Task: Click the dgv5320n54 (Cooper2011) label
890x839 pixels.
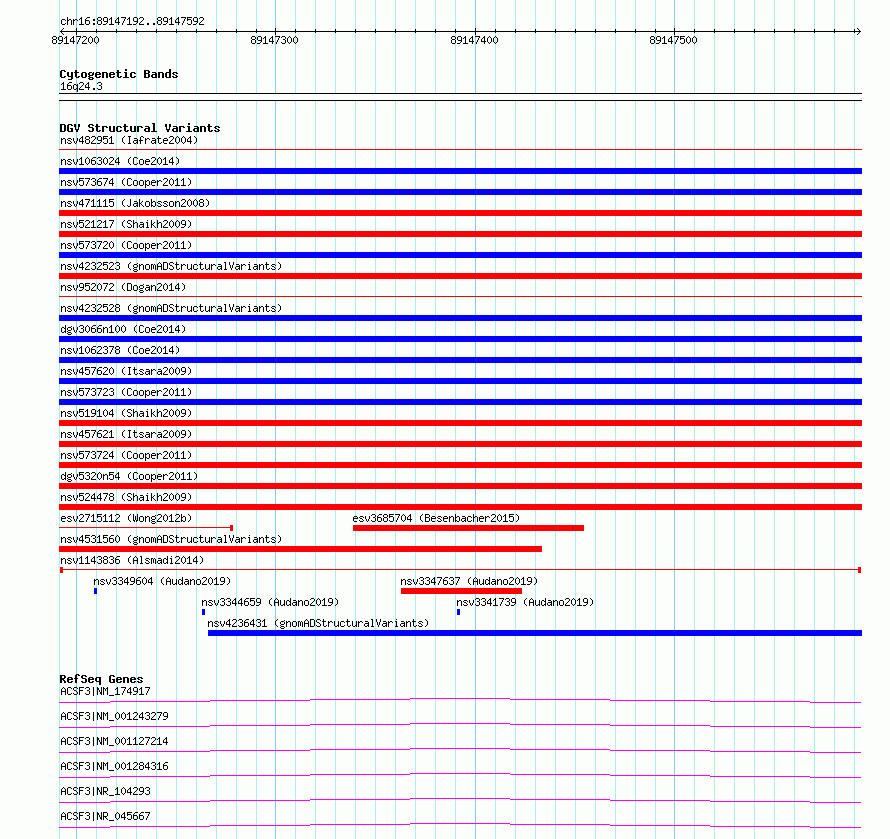Action: point(129,476)
